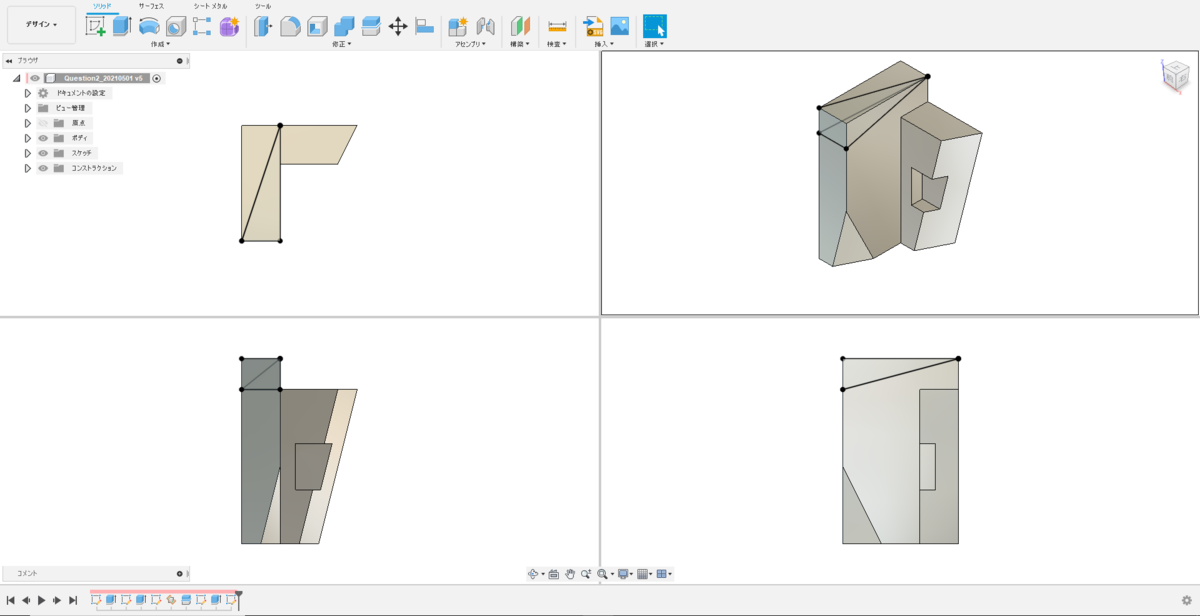Select the Revolve tool
This screenshot has width=1200, height=616.
tap(149, 27)
